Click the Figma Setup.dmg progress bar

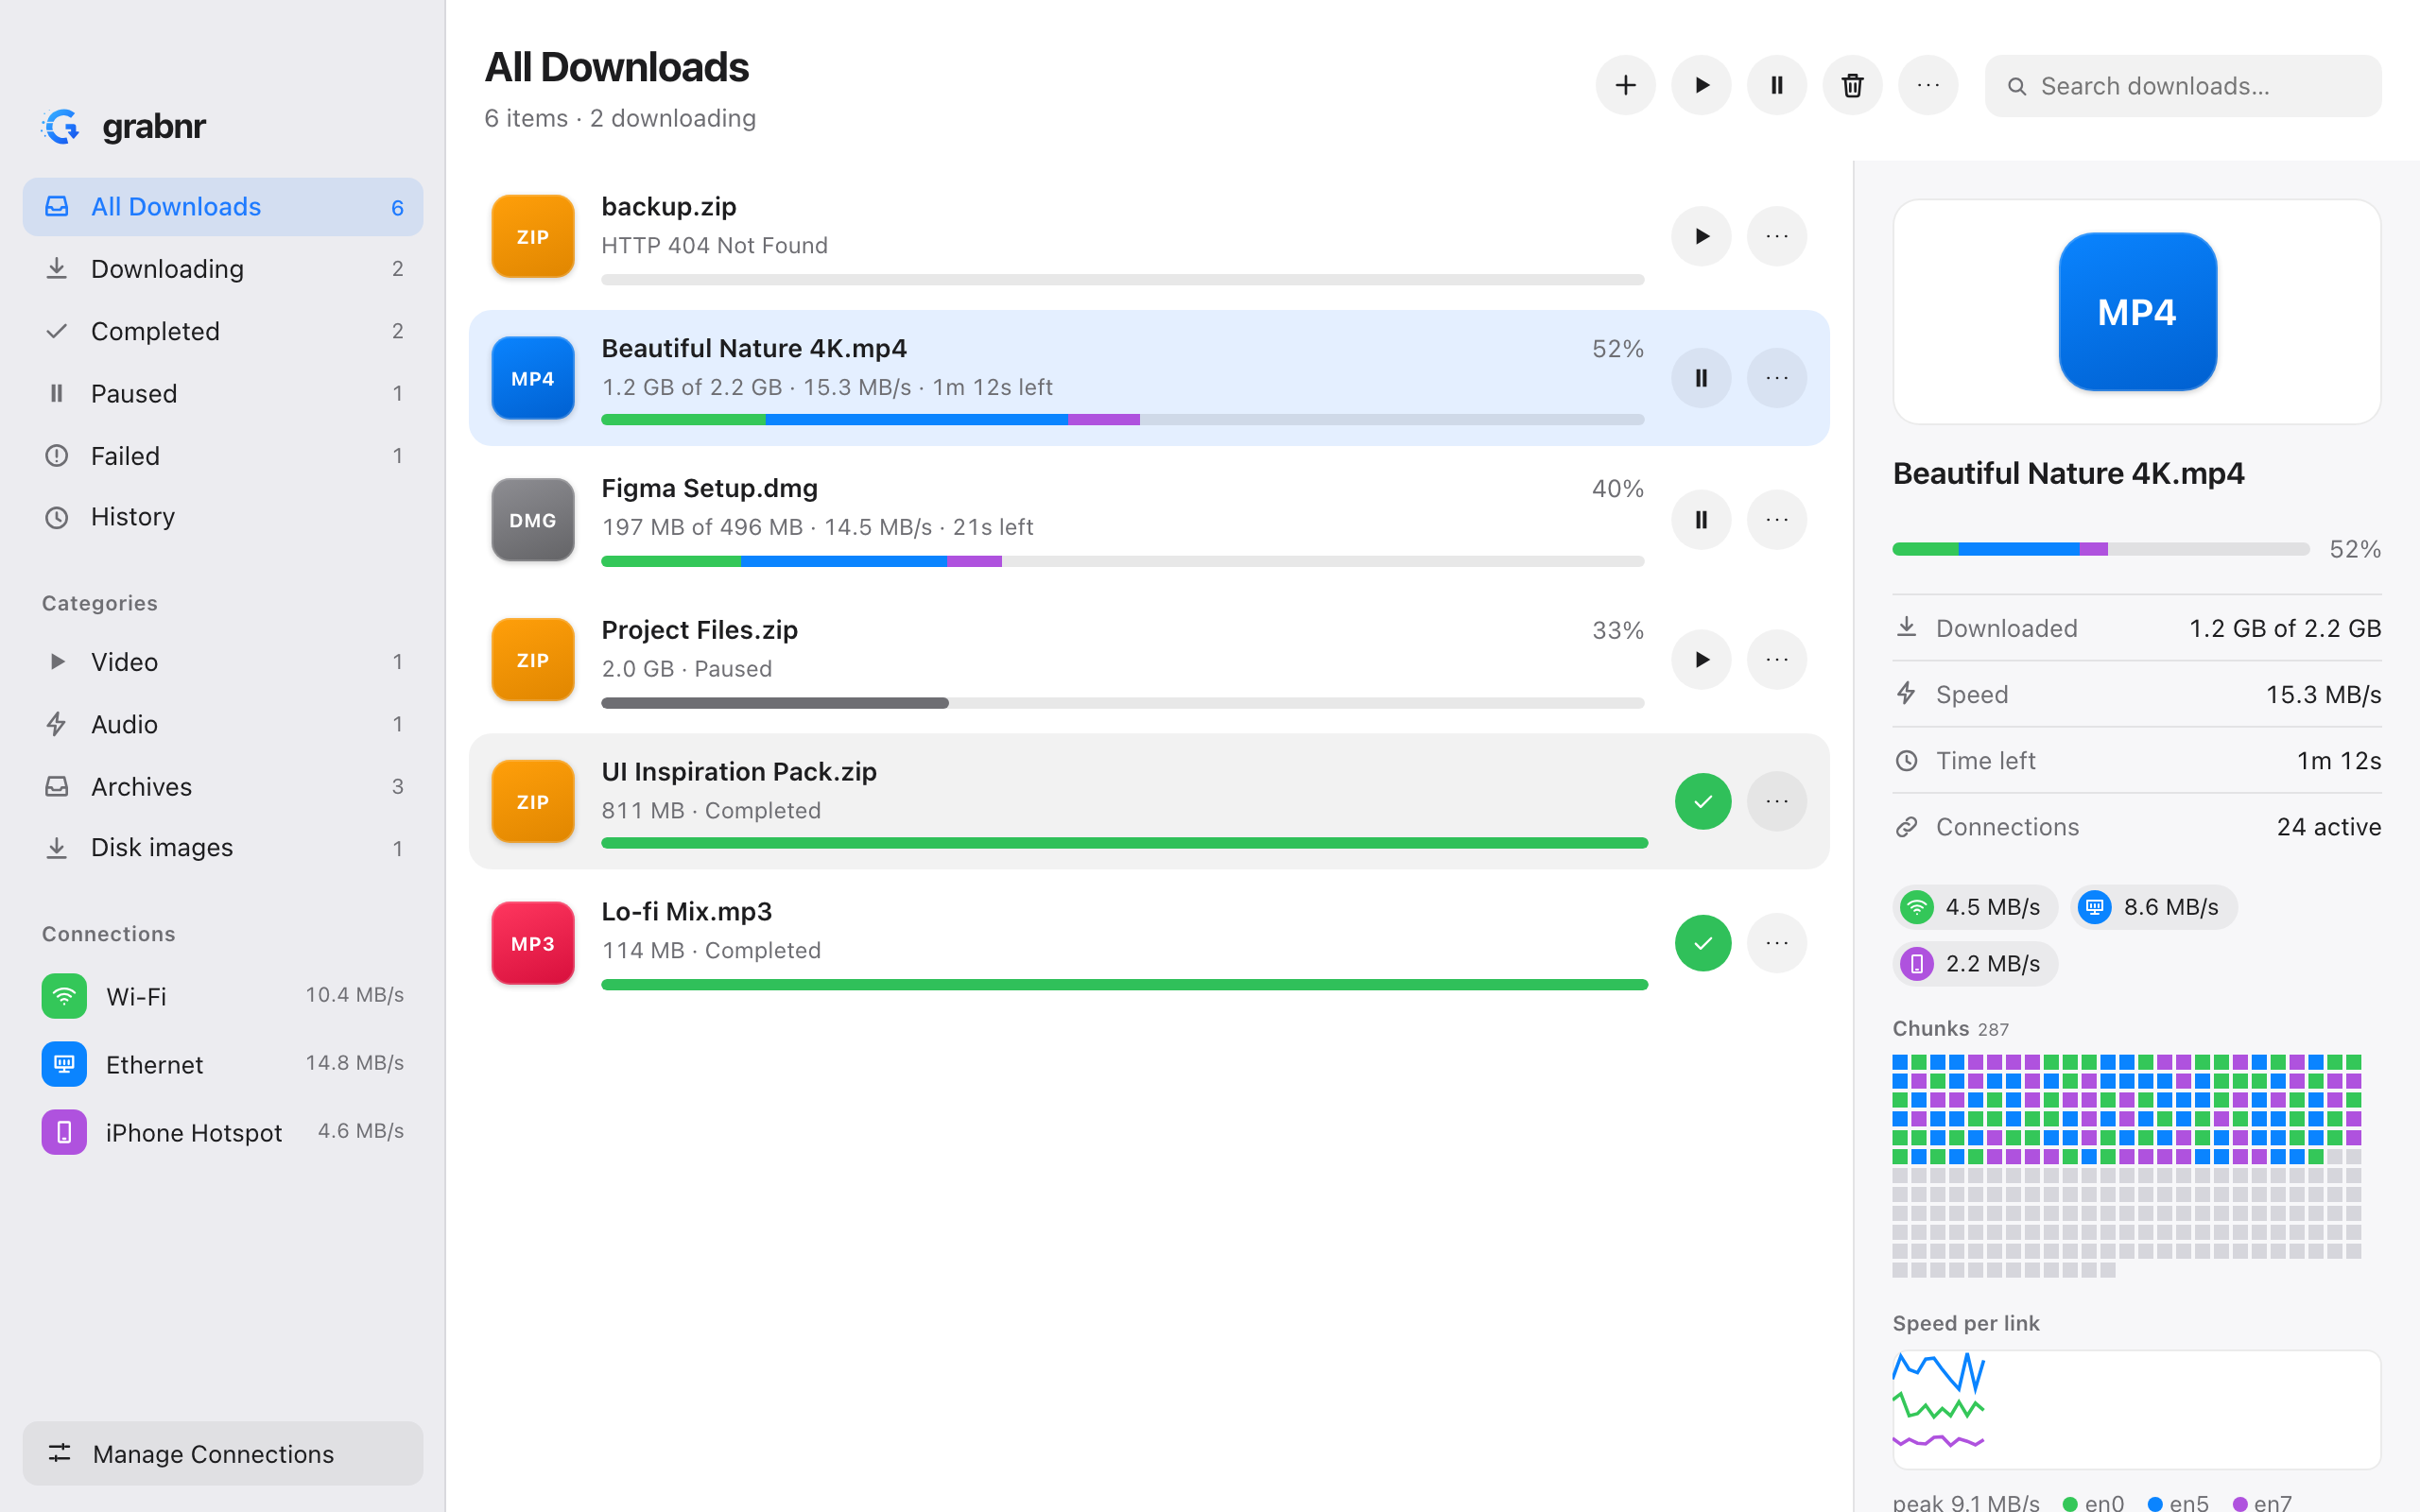click(x=1122, y=562)
